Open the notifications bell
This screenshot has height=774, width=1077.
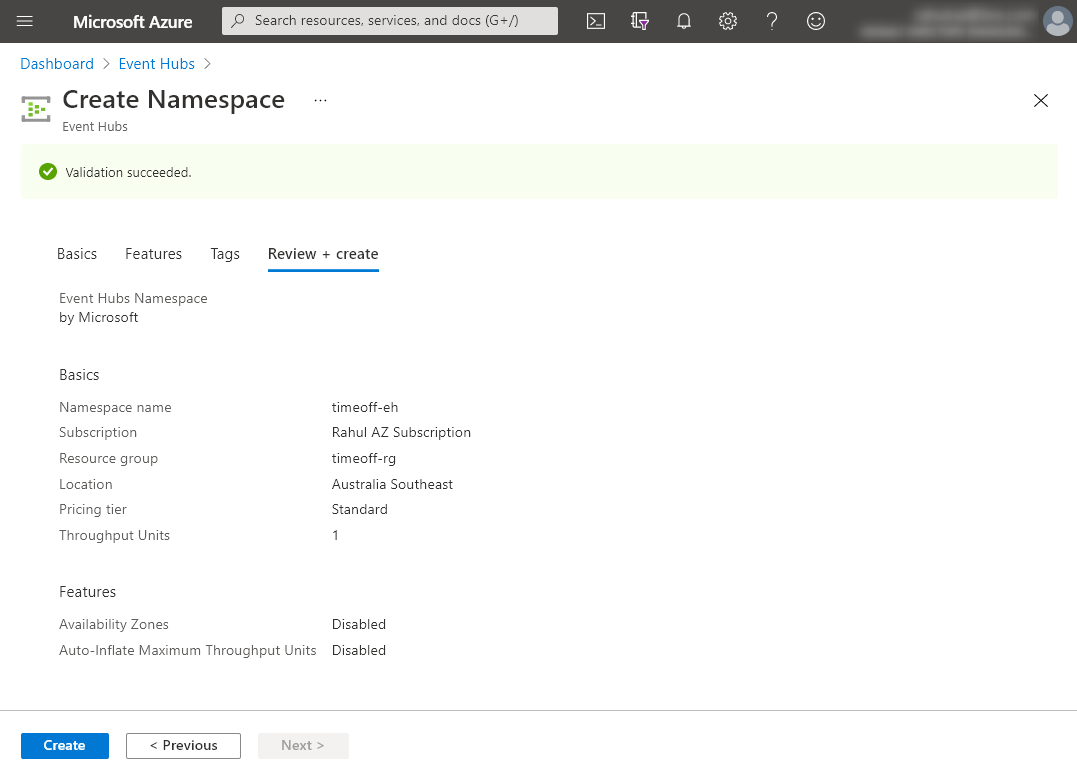point(683,21)
